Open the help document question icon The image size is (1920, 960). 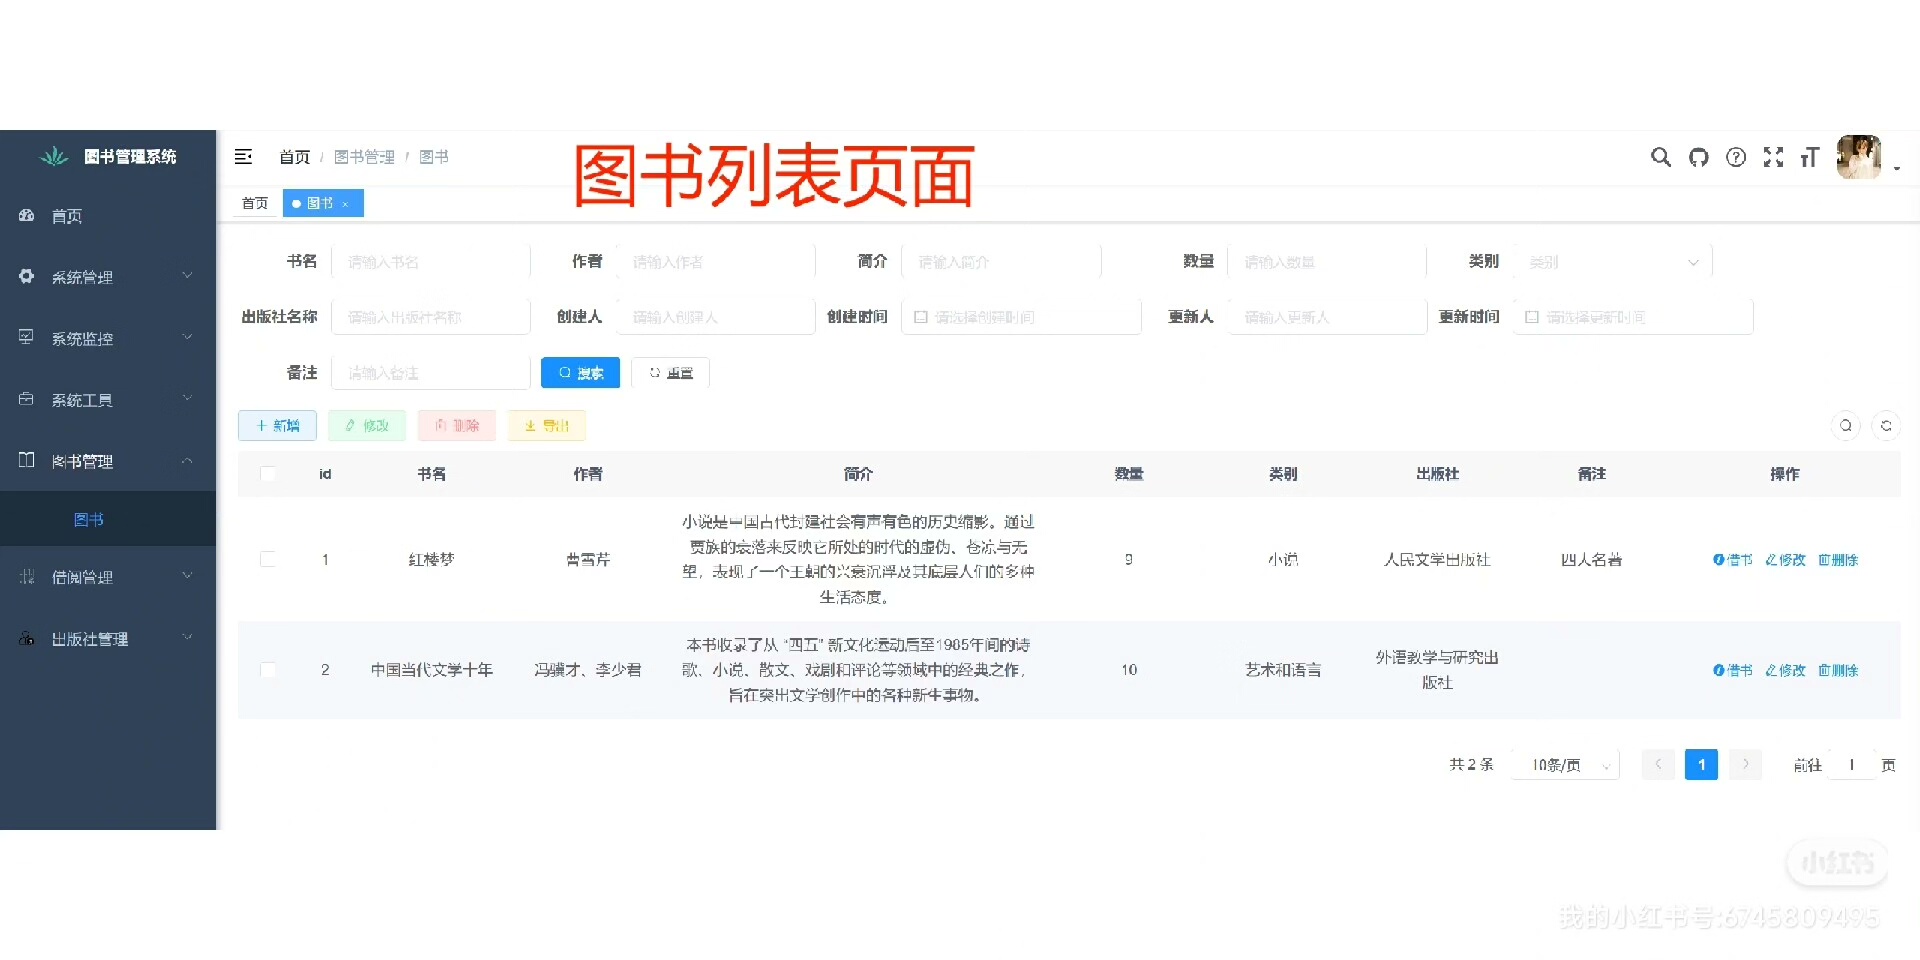click(x=1736, y=157)
